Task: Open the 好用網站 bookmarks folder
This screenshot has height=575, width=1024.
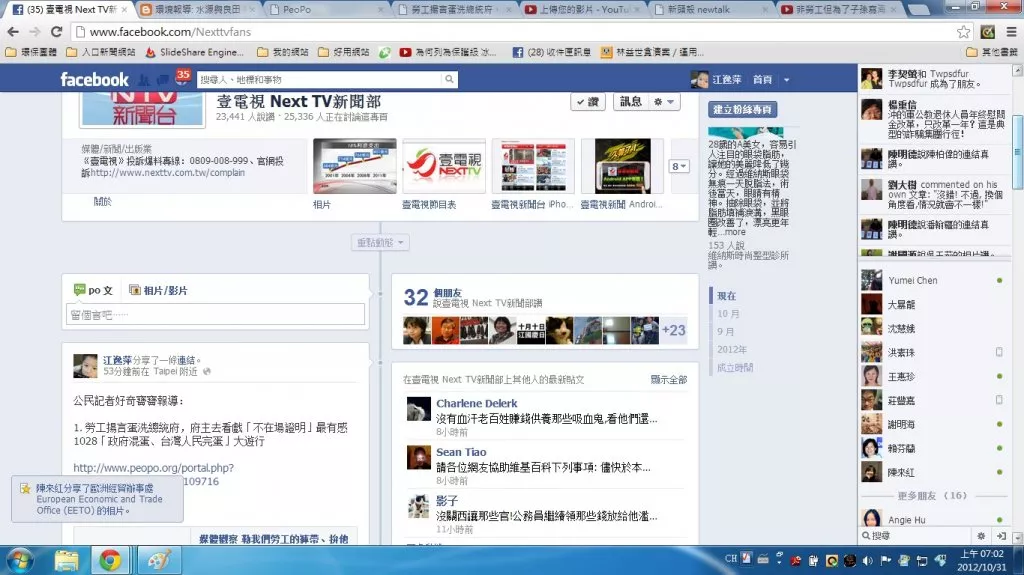Action: coord(344,52)
